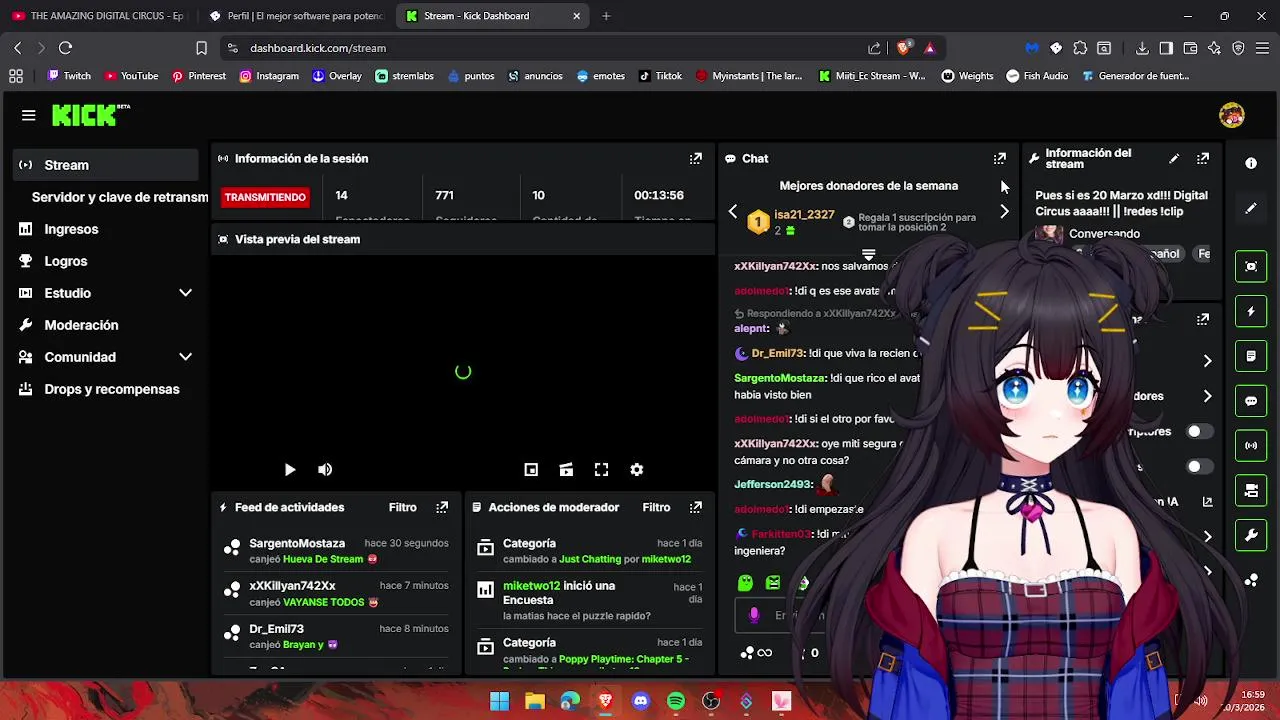This screenshot has width=1280, height=720.
Task: Open the Twitch bookmark
Action: (69, 76)
